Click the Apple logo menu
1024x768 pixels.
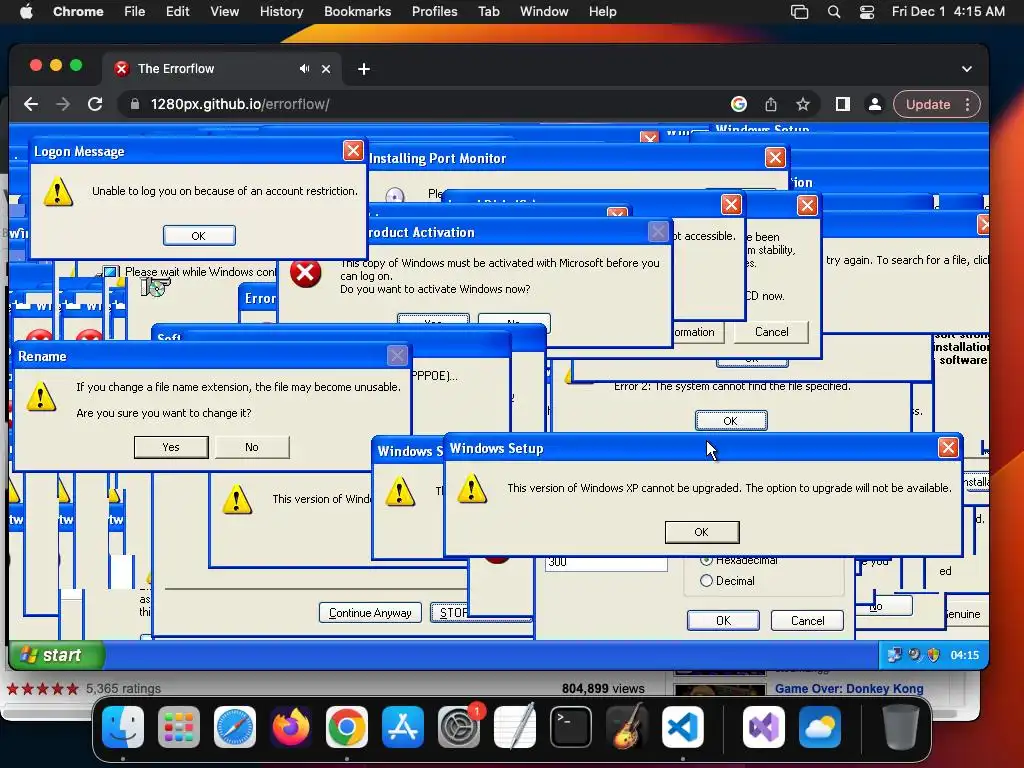point(26,11)
